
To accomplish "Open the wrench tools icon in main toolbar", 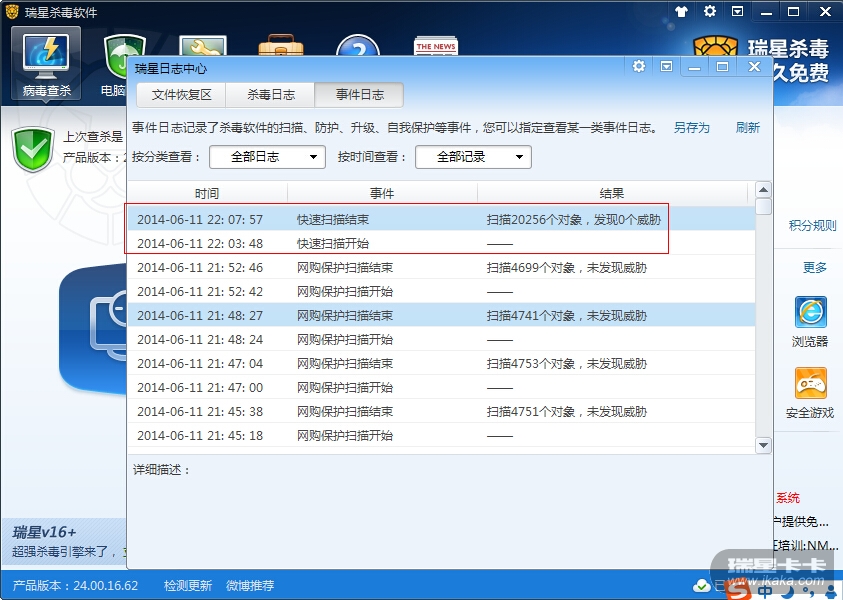I will 203,45.
